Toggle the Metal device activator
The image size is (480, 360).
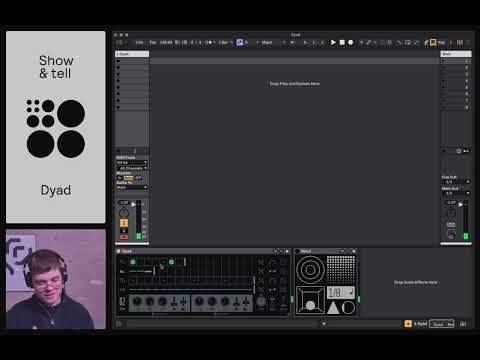click(298, 251)
